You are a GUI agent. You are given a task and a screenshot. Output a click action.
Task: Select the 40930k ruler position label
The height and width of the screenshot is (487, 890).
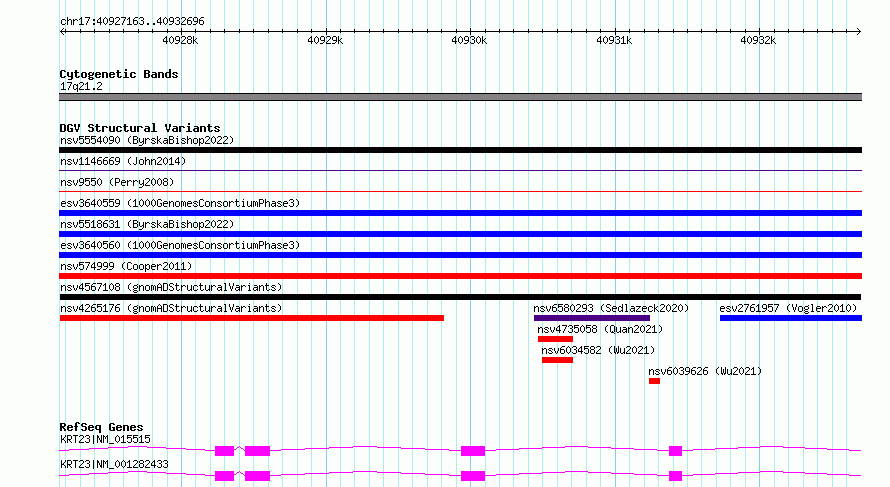tap(469, 40)
